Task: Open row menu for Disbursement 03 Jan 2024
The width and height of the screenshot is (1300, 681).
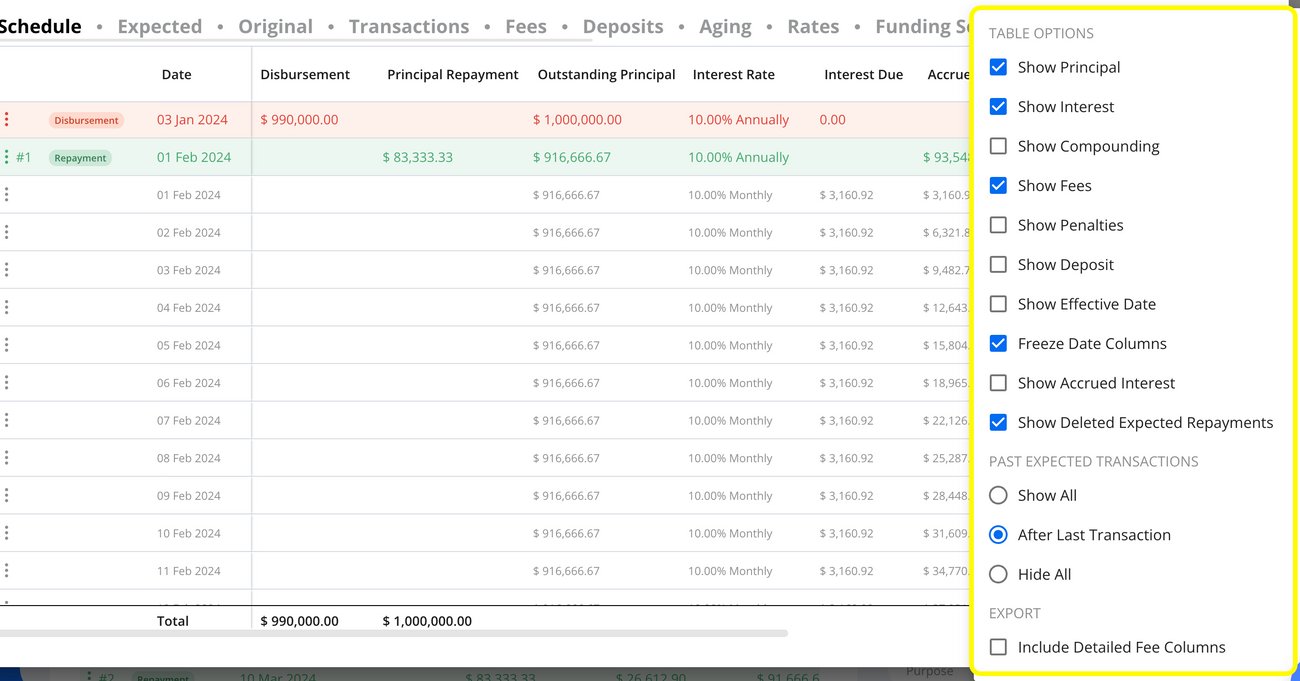Action: coord(7,119)
